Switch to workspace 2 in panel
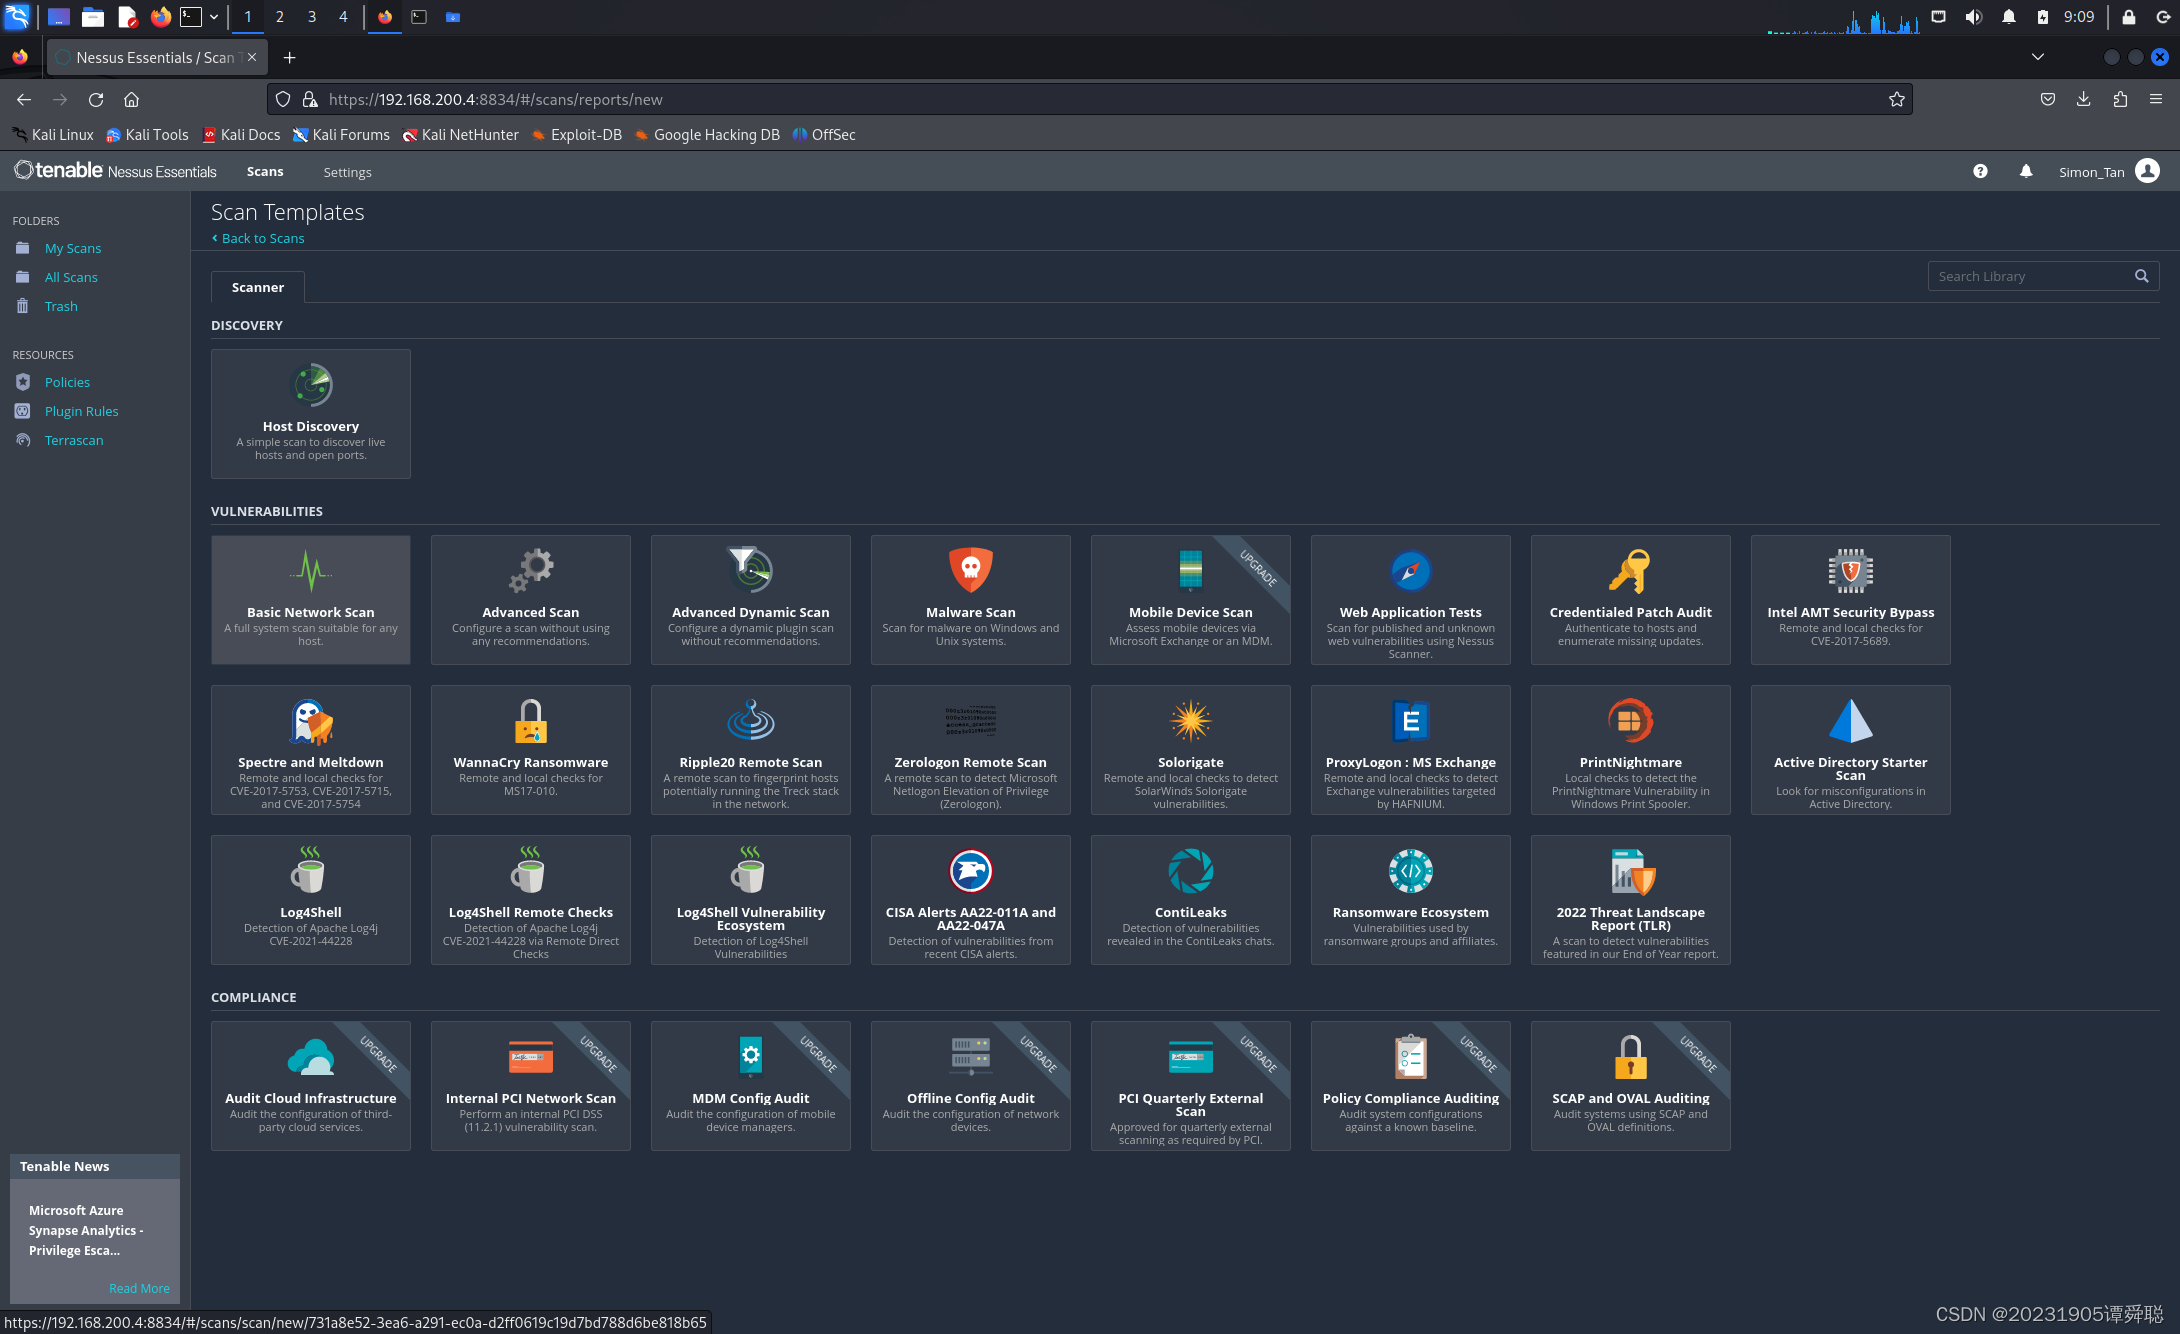Image resolution: width=2180 pixels, height=1334 pixels. click(279, 16)
